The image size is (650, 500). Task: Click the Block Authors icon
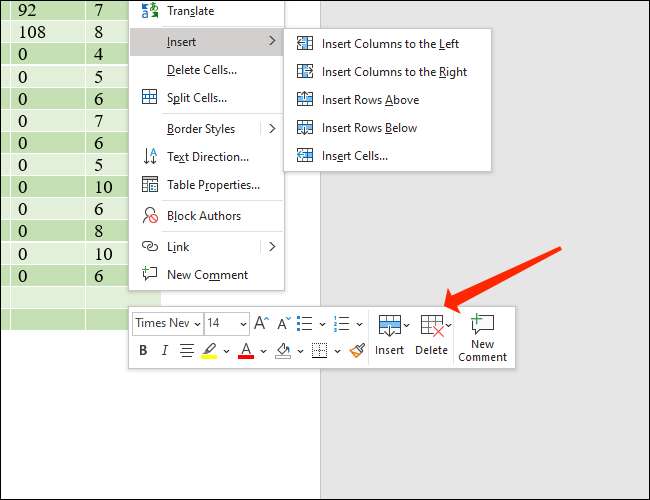(150, 216)
